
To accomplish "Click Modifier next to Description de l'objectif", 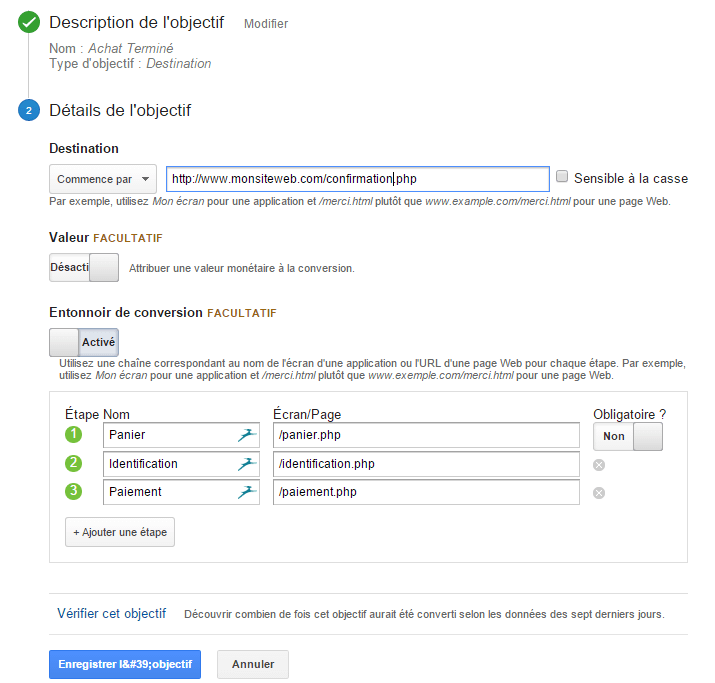I will pos(266,23).
